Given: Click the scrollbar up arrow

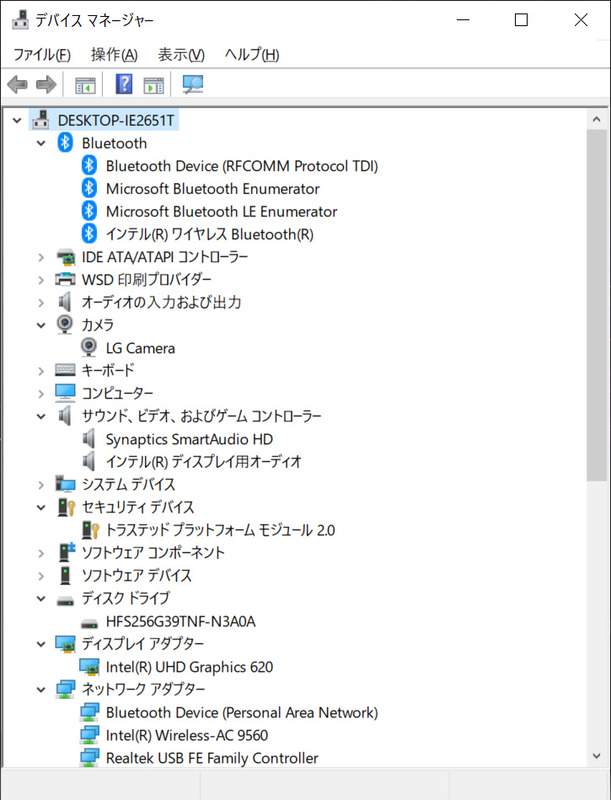Looking at the screenshot, I should pos(596,119).
